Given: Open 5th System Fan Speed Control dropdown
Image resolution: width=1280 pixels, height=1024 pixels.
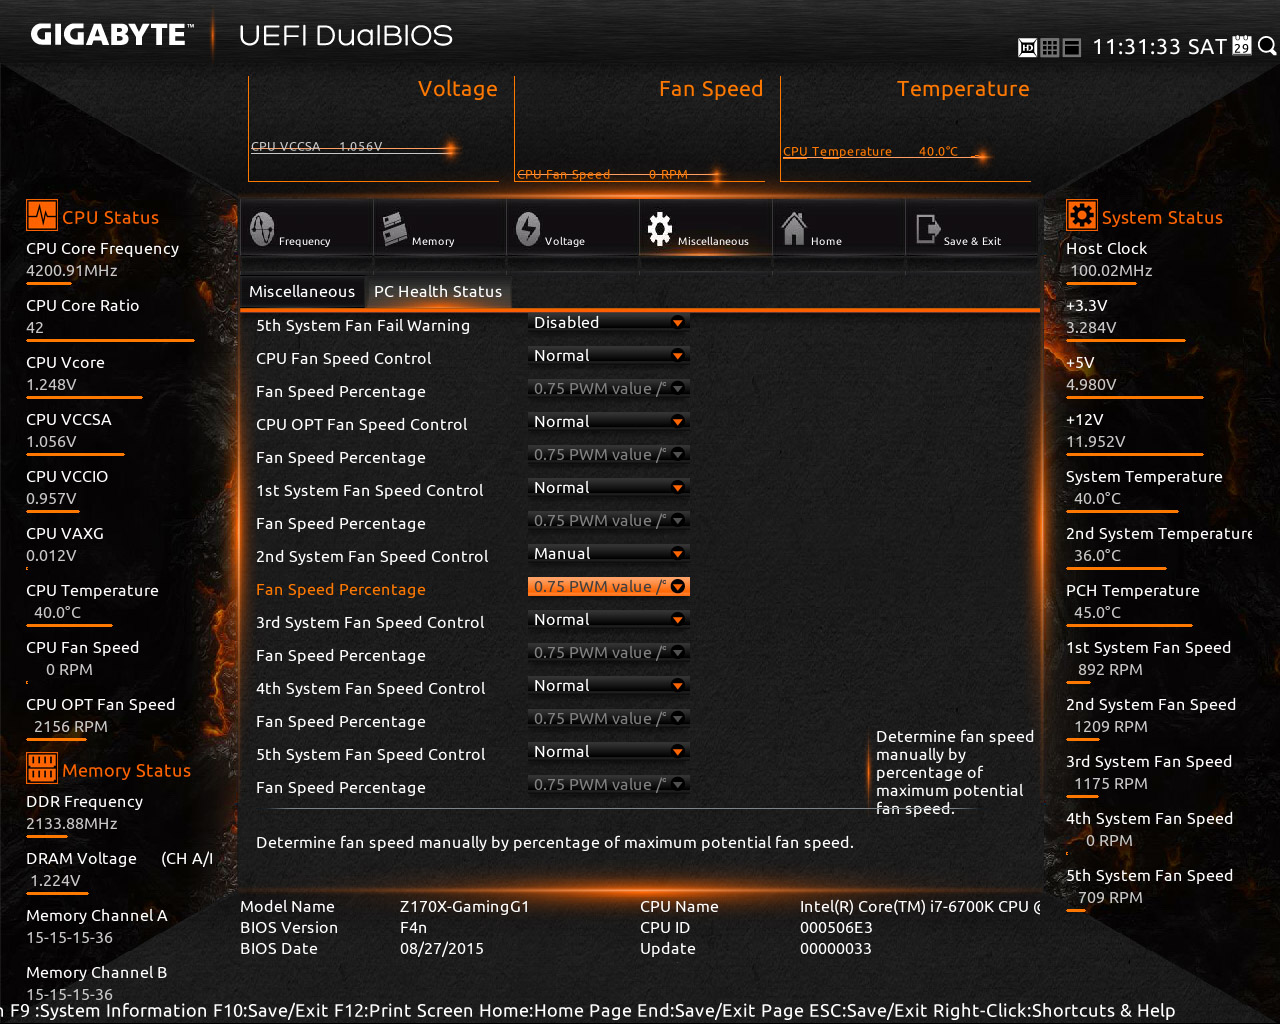Looking at the screenshot, I should [x=609, y=752].
